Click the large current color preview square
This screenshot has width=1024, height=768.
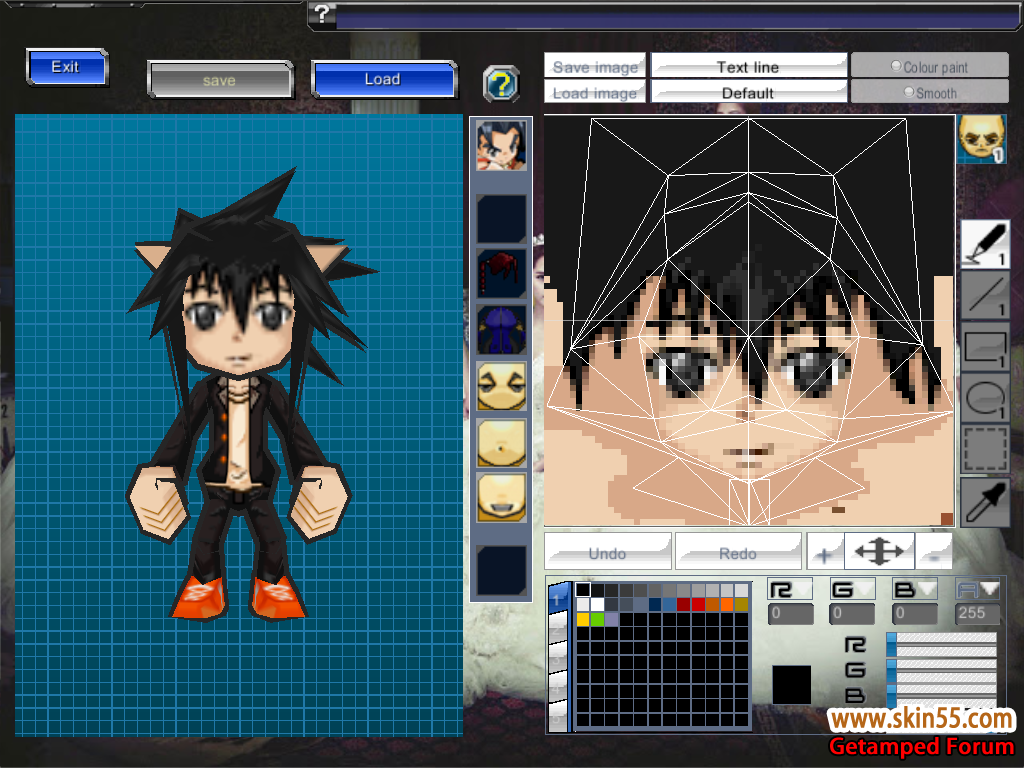(792, 684)
